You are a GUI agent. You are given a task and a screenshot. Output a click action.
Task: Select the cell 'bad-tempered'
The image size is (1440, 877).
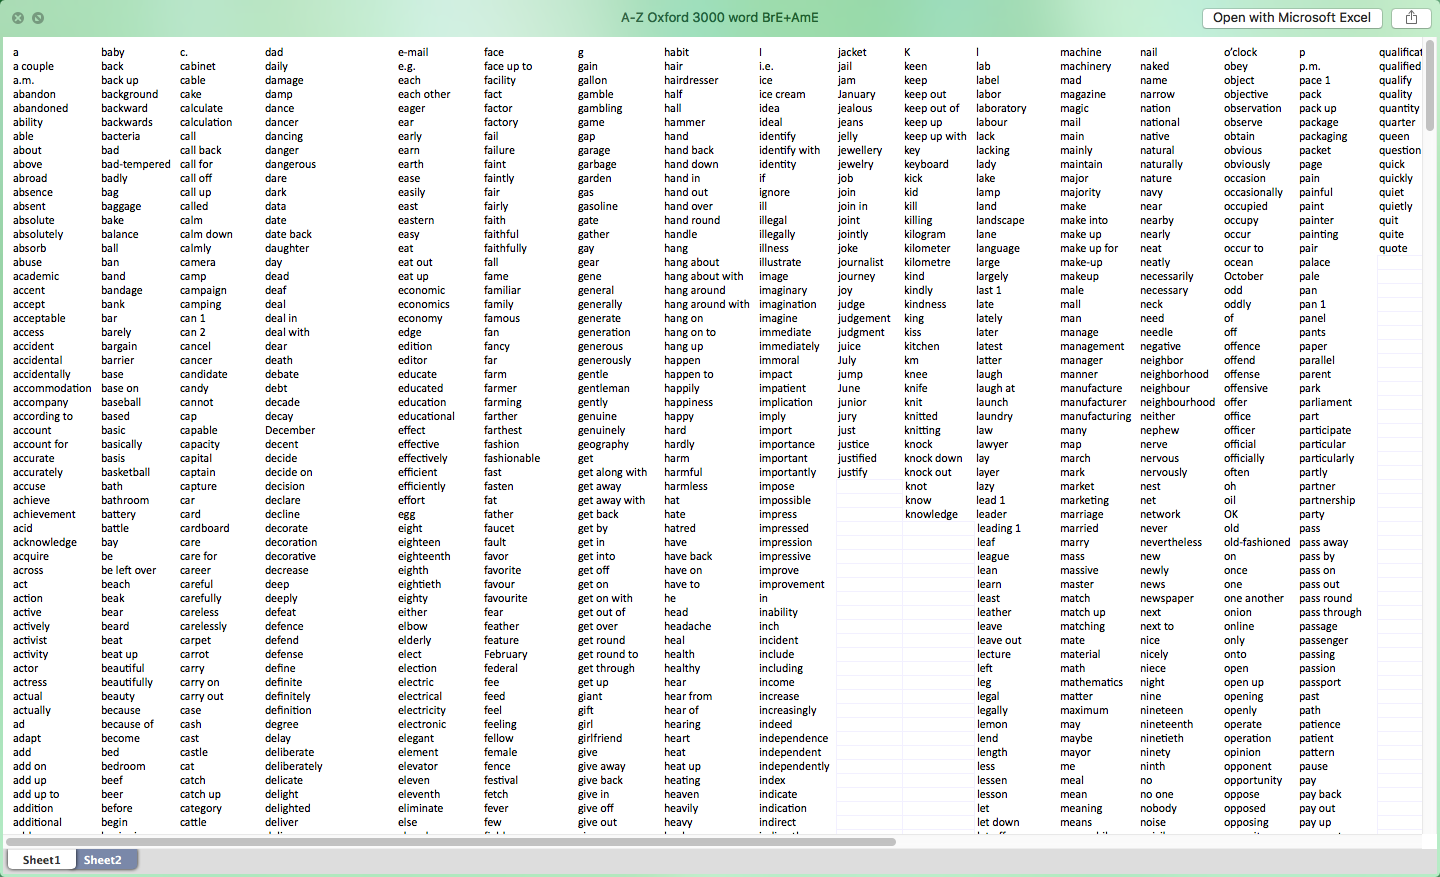coord(136,164)
